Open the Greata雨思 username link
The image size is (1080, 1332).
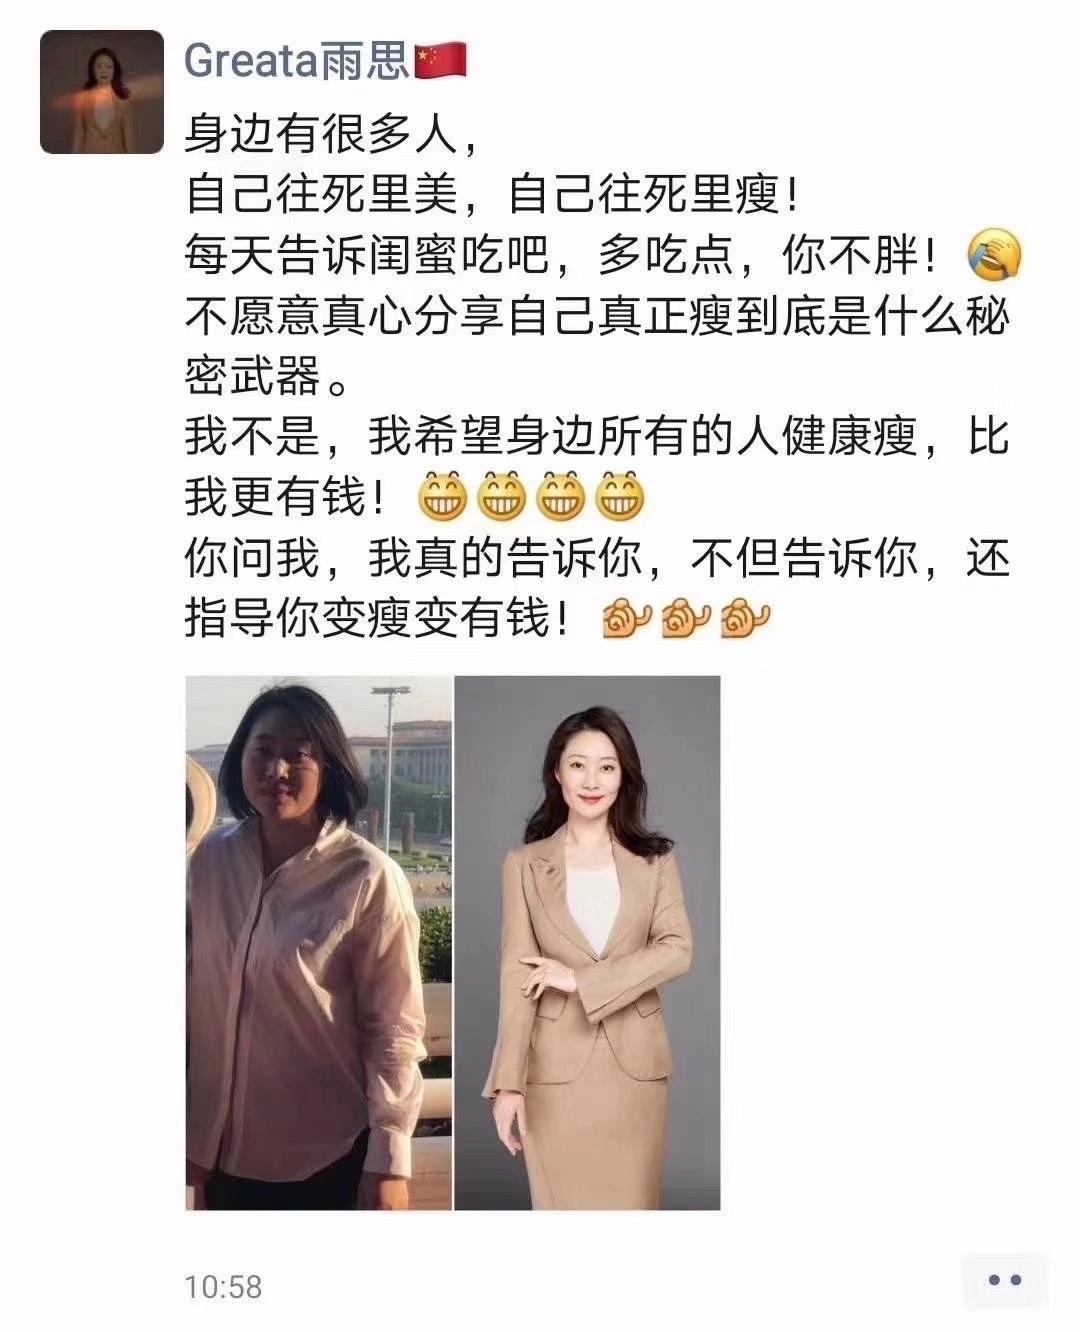(297, 62)
